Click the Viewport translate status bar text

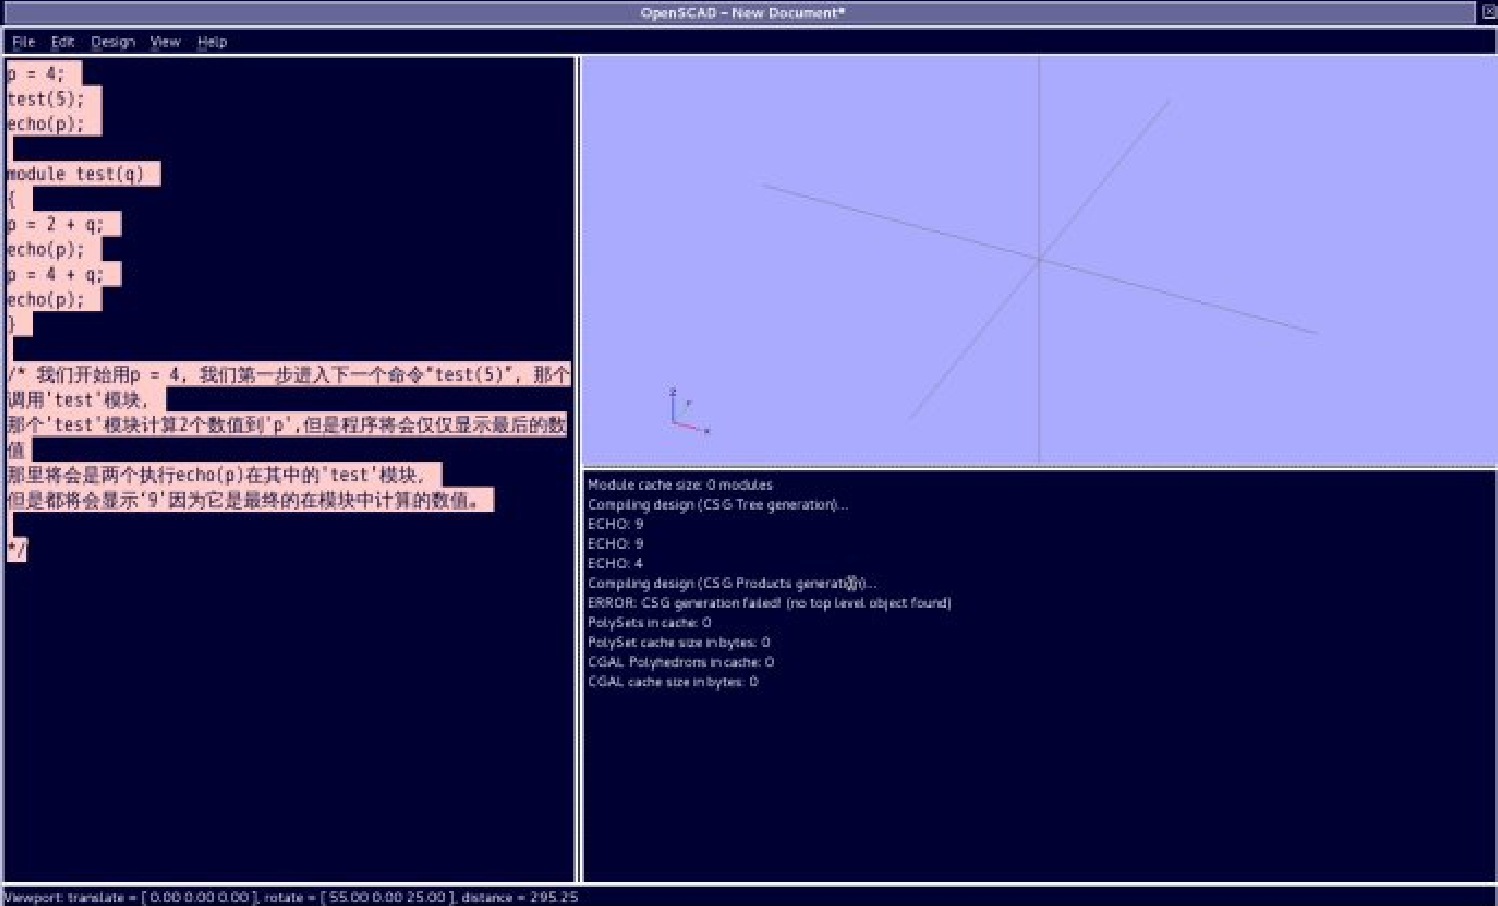(x=290, y=897)
